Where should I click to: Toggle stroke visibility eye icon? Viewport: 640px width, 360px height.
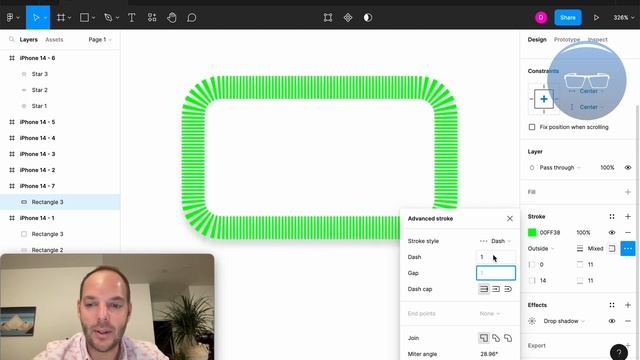(x=612, y=232)
